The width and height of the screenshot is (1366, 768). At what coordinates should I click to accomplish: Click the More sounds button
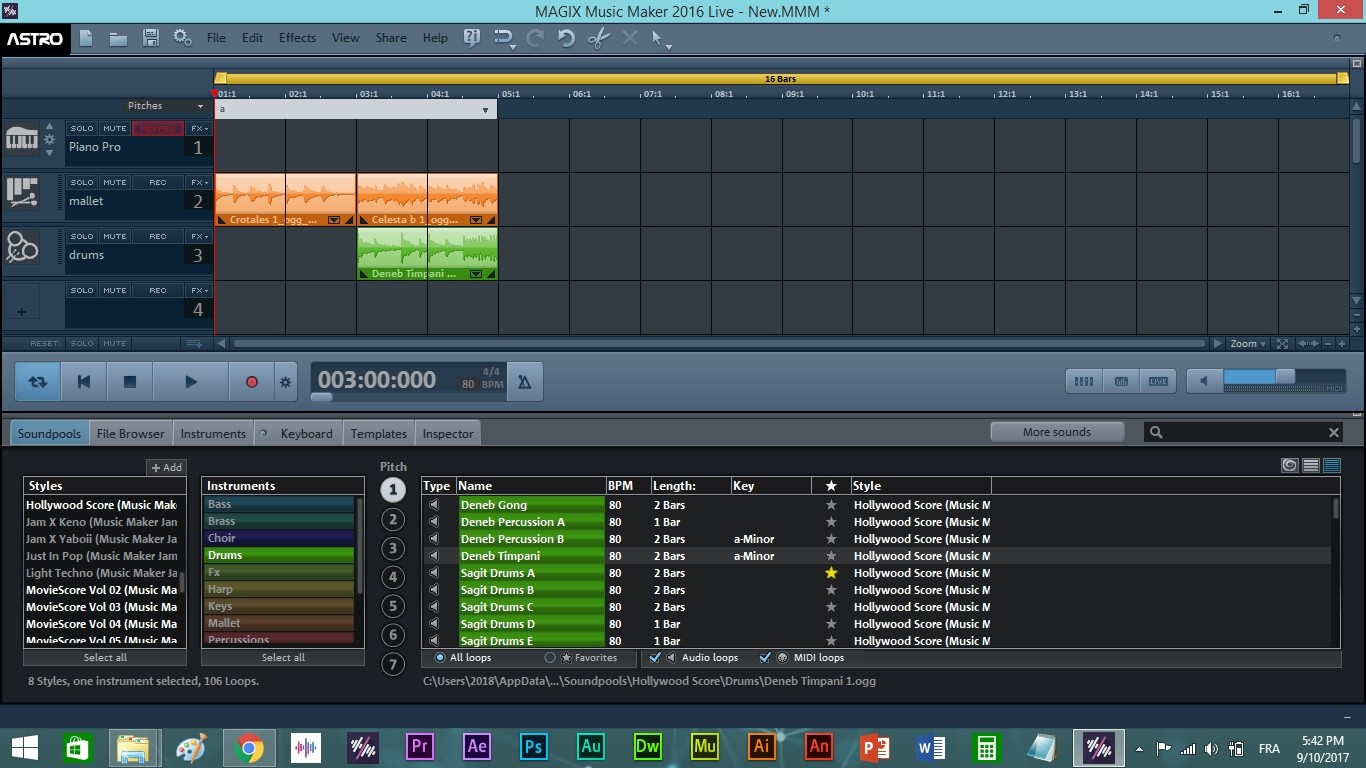(x=1057, y=432)
